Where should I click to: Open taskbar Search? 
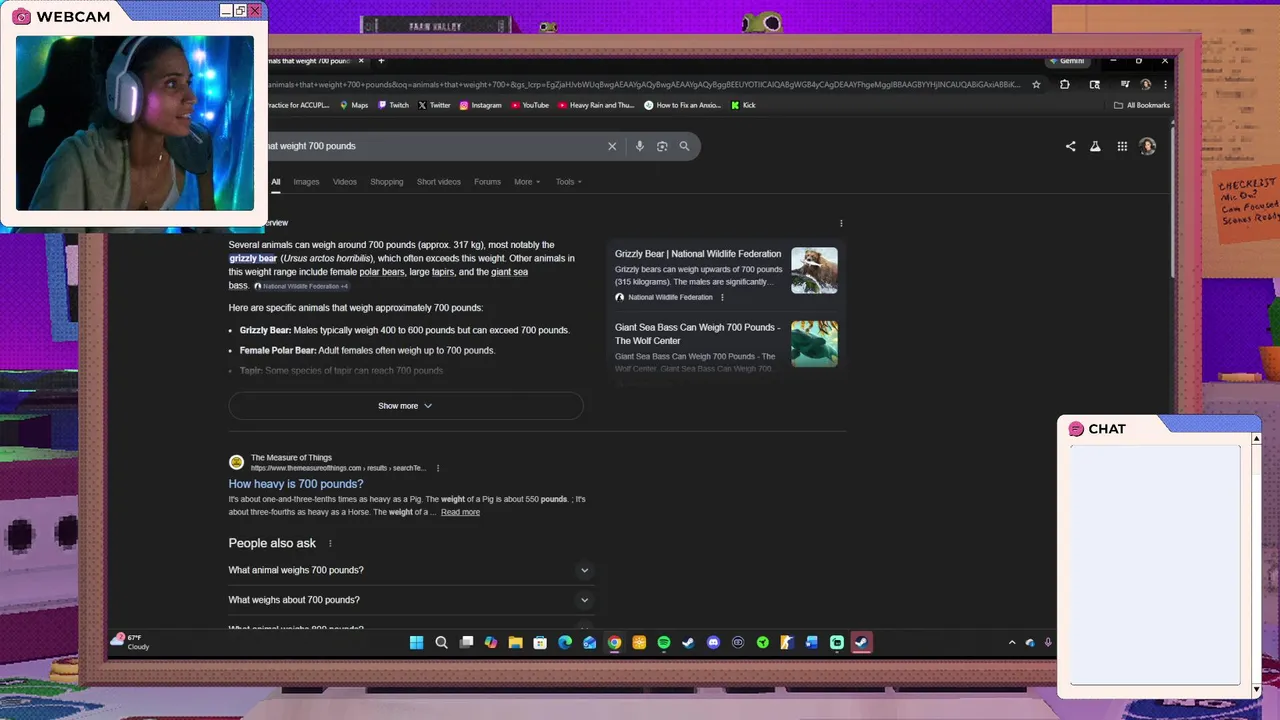[x=441, y=643]
